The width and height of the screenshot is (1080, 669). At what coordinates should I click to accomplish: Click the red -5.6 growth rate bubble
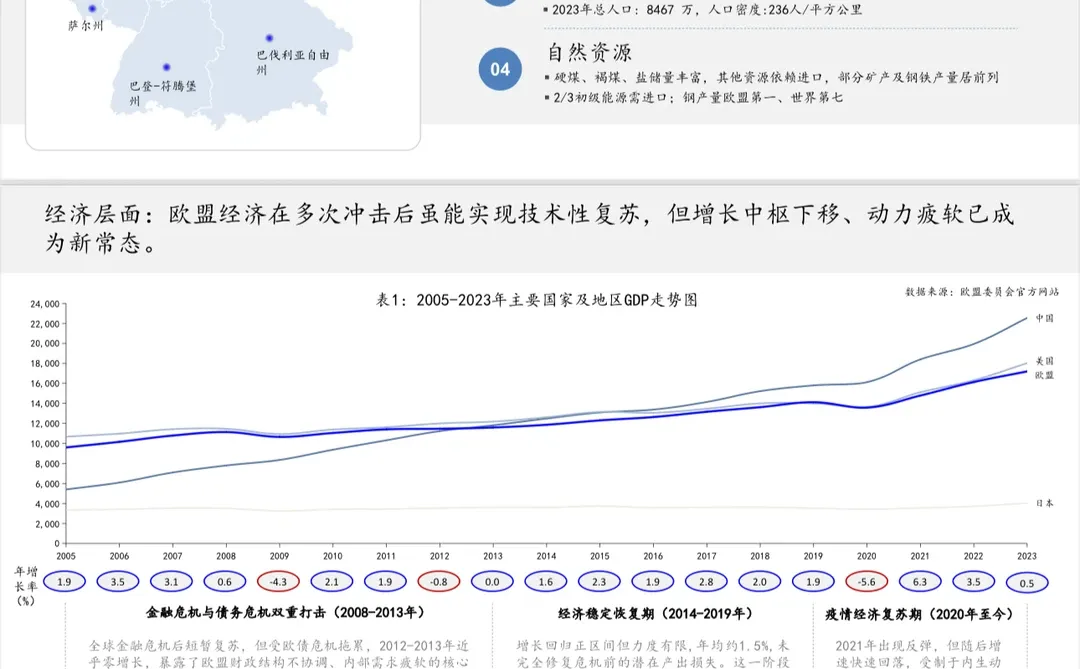[x=866, y=582]
